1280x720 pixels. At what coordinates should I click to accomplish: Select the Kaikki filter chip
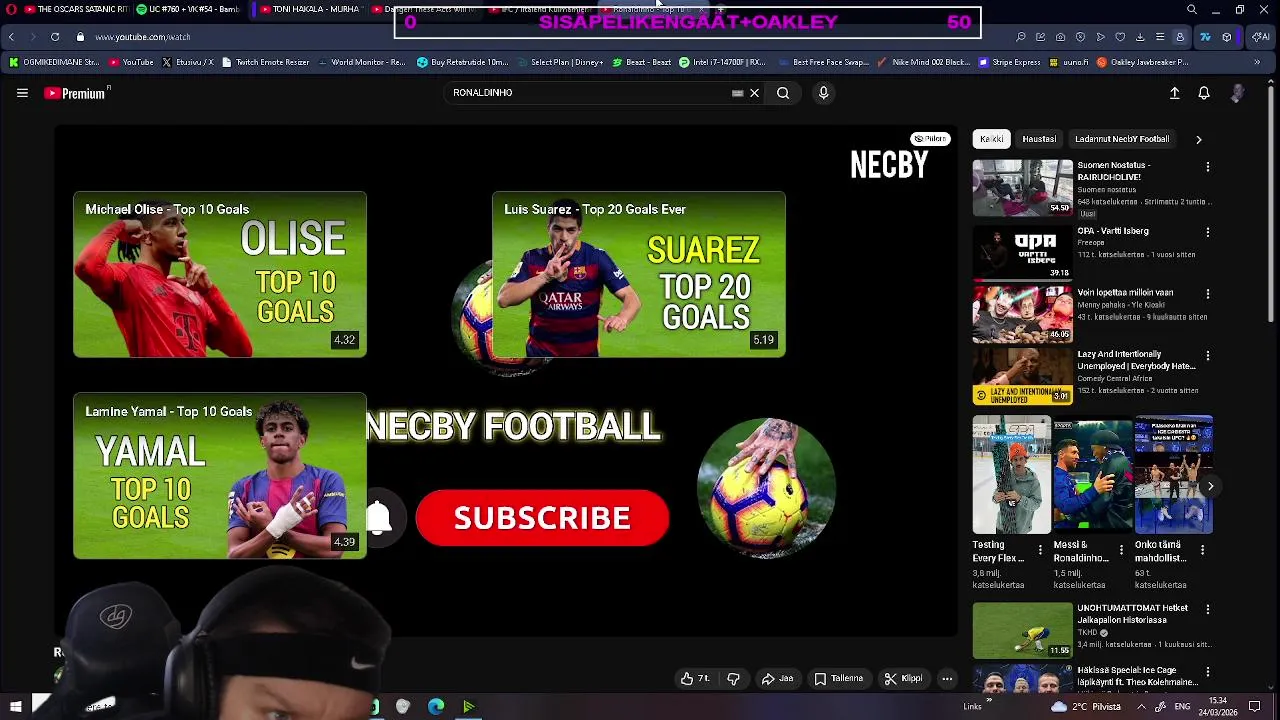click(x=991, y=139)
